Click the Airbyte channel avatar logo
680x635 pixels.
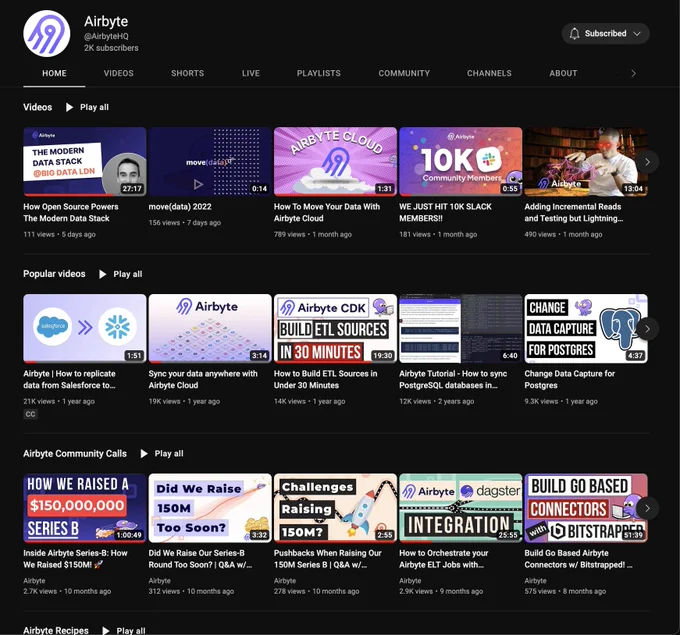47,34
